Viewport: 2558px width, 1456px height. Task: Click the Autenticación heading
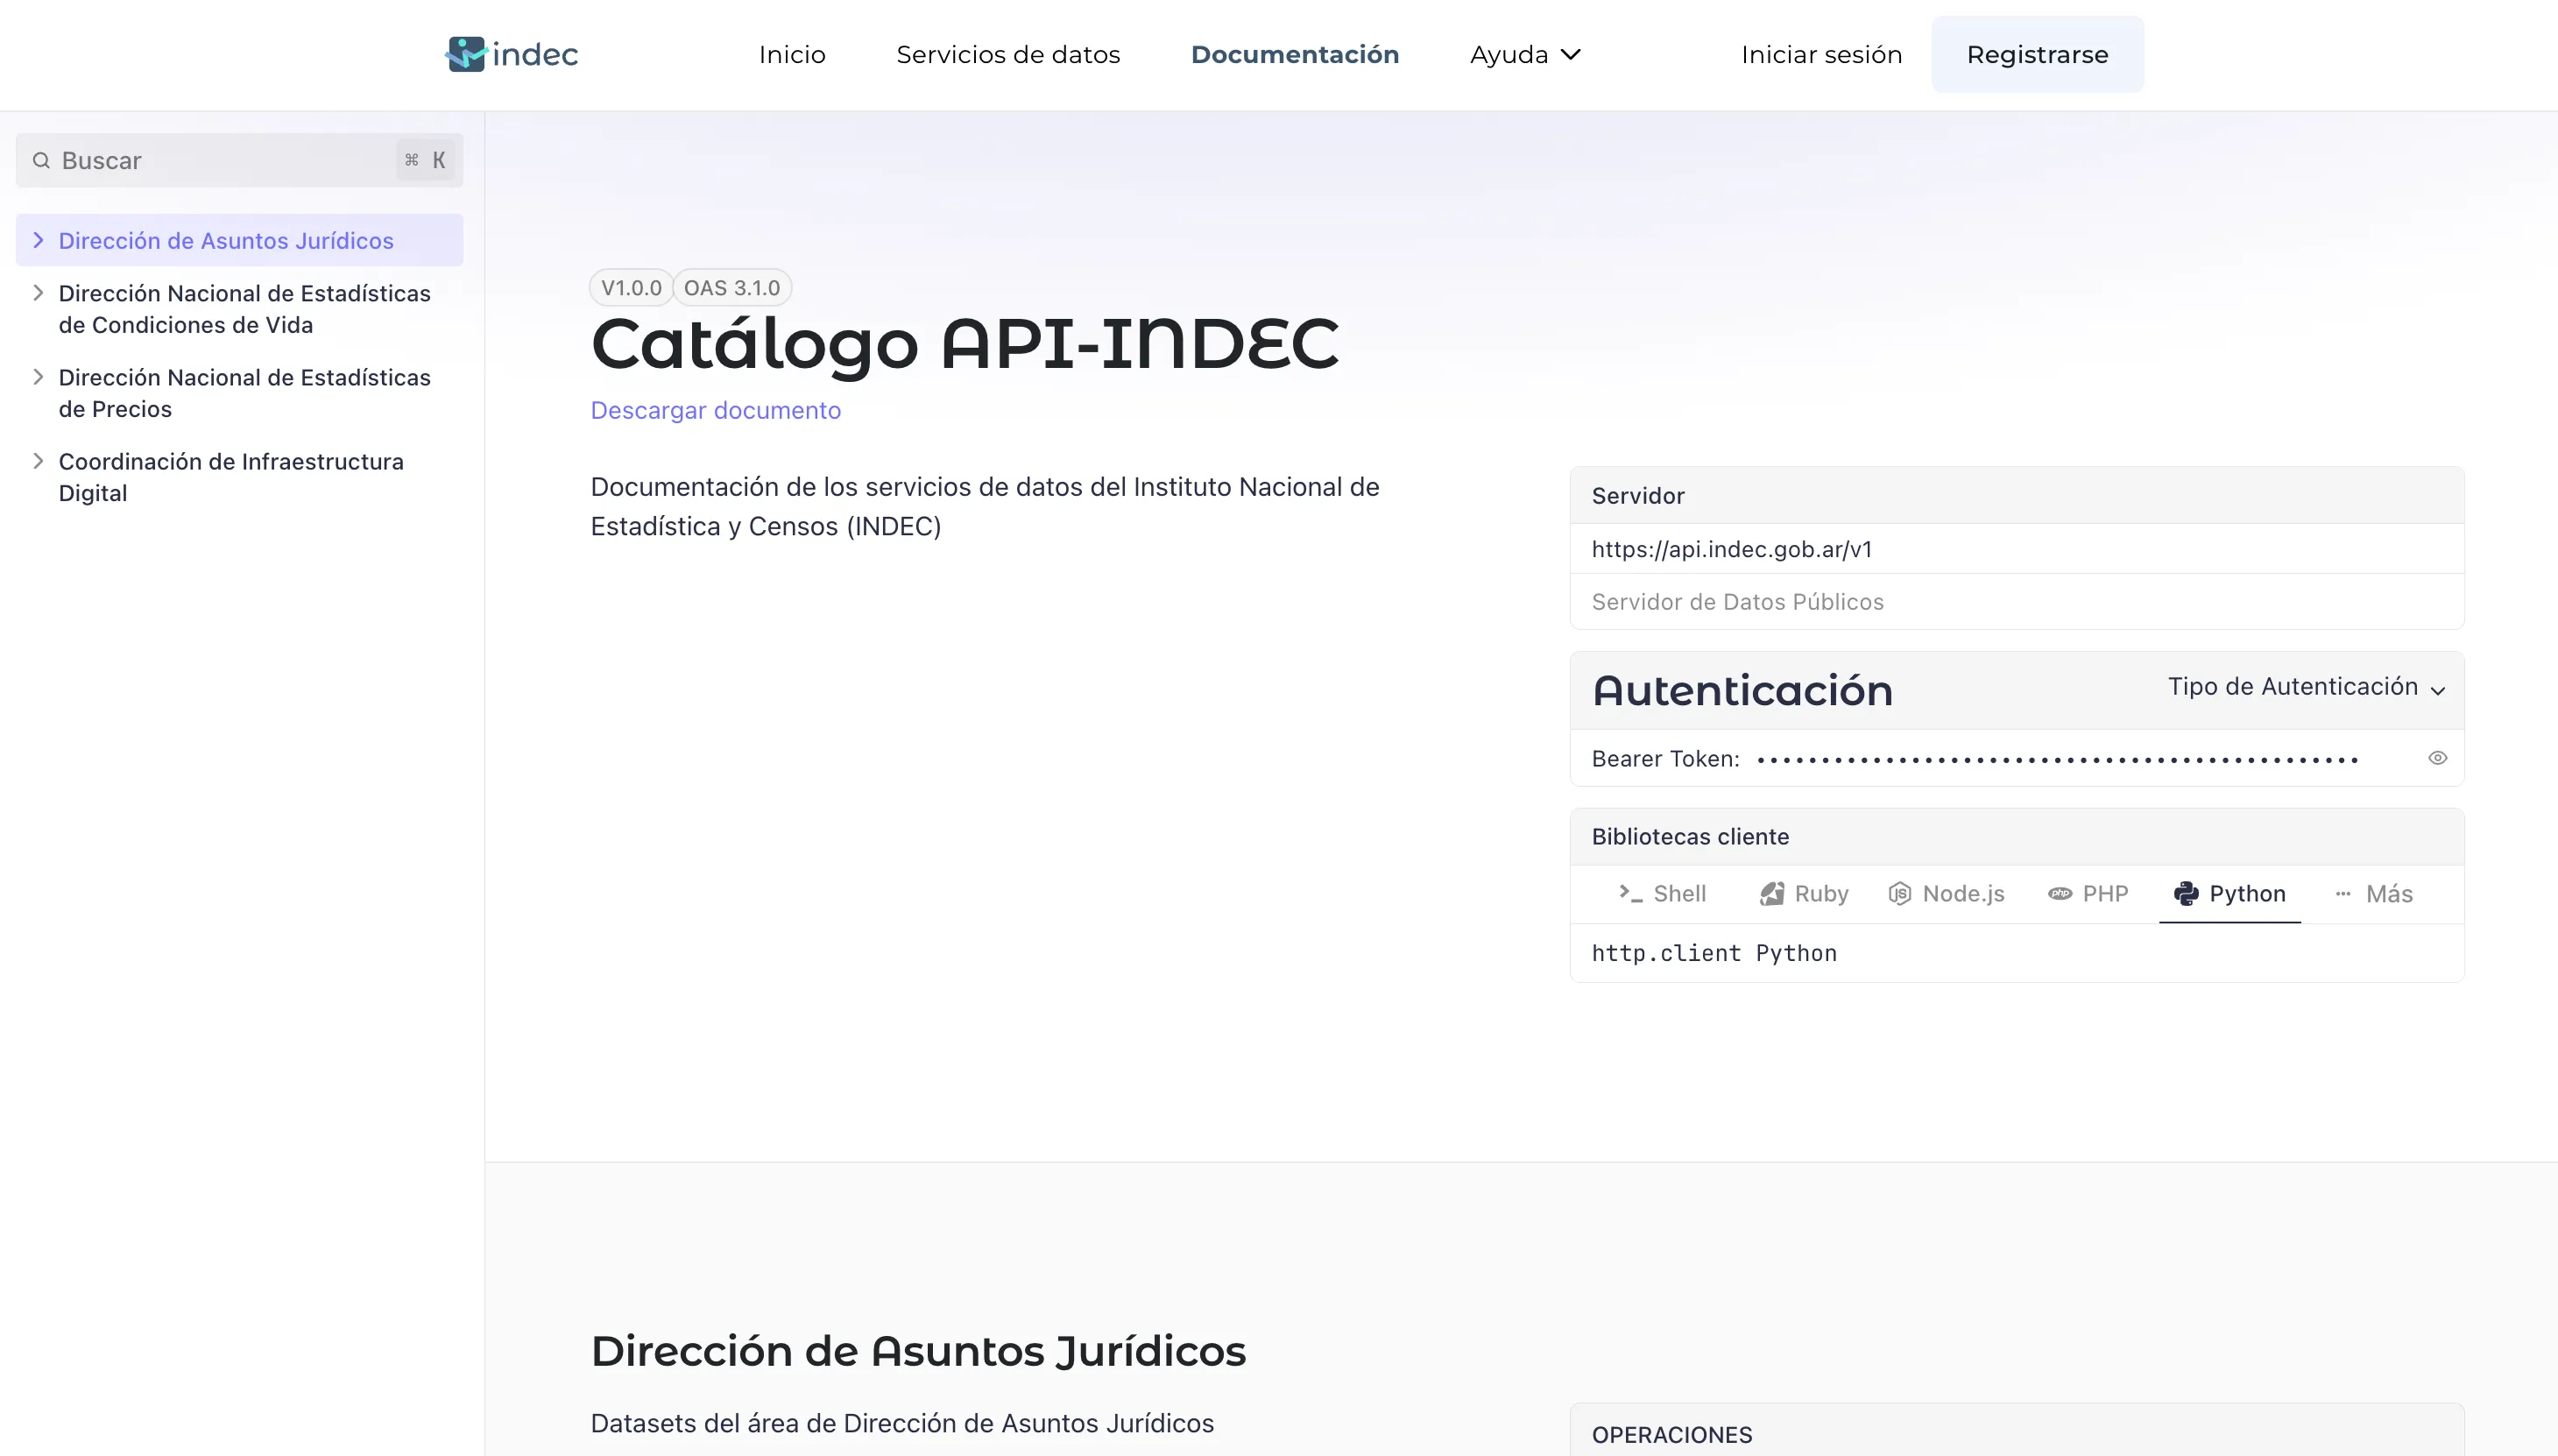tap(1742, 690)
